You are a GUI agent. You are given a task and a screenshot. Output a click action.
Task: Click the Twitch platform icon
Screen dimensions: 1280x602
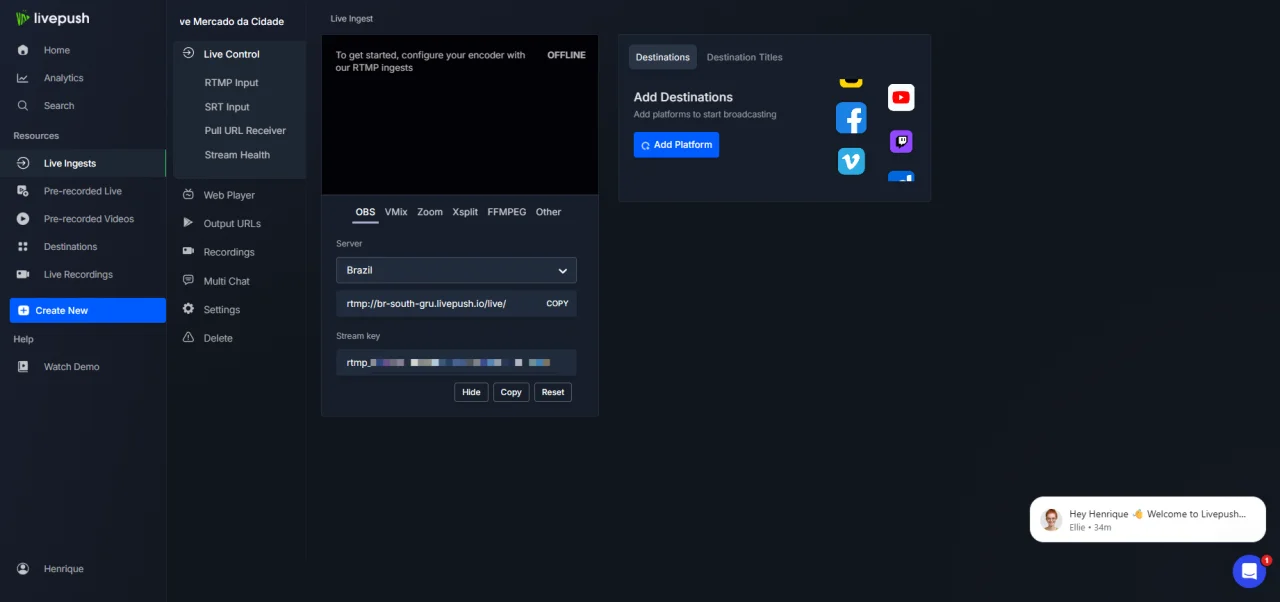pos(901,141)
